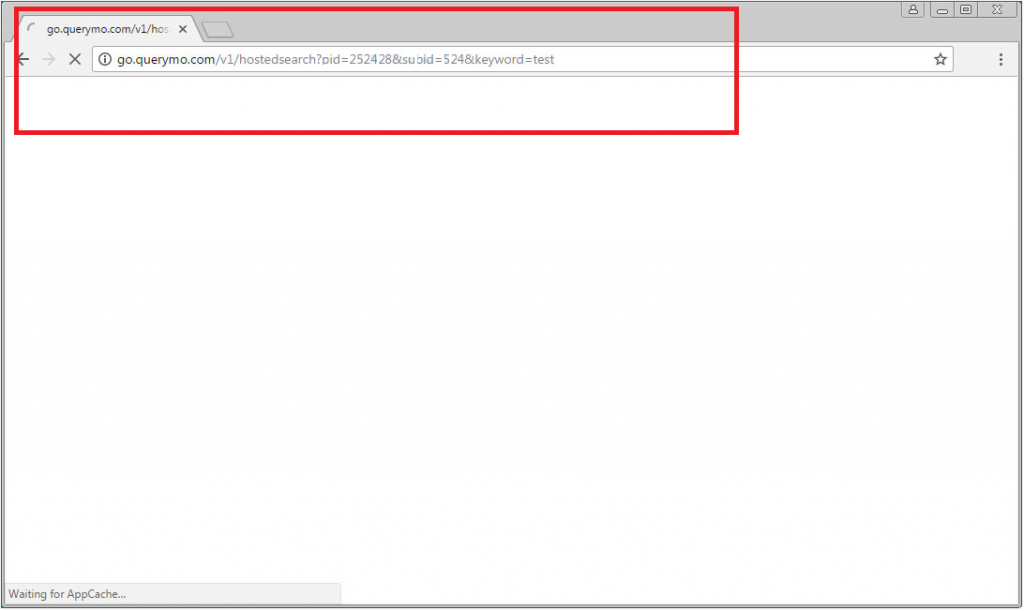1024x611 pixels.
Task: Open the Chrome three-dot menu
Action: tap(1000, 59)
